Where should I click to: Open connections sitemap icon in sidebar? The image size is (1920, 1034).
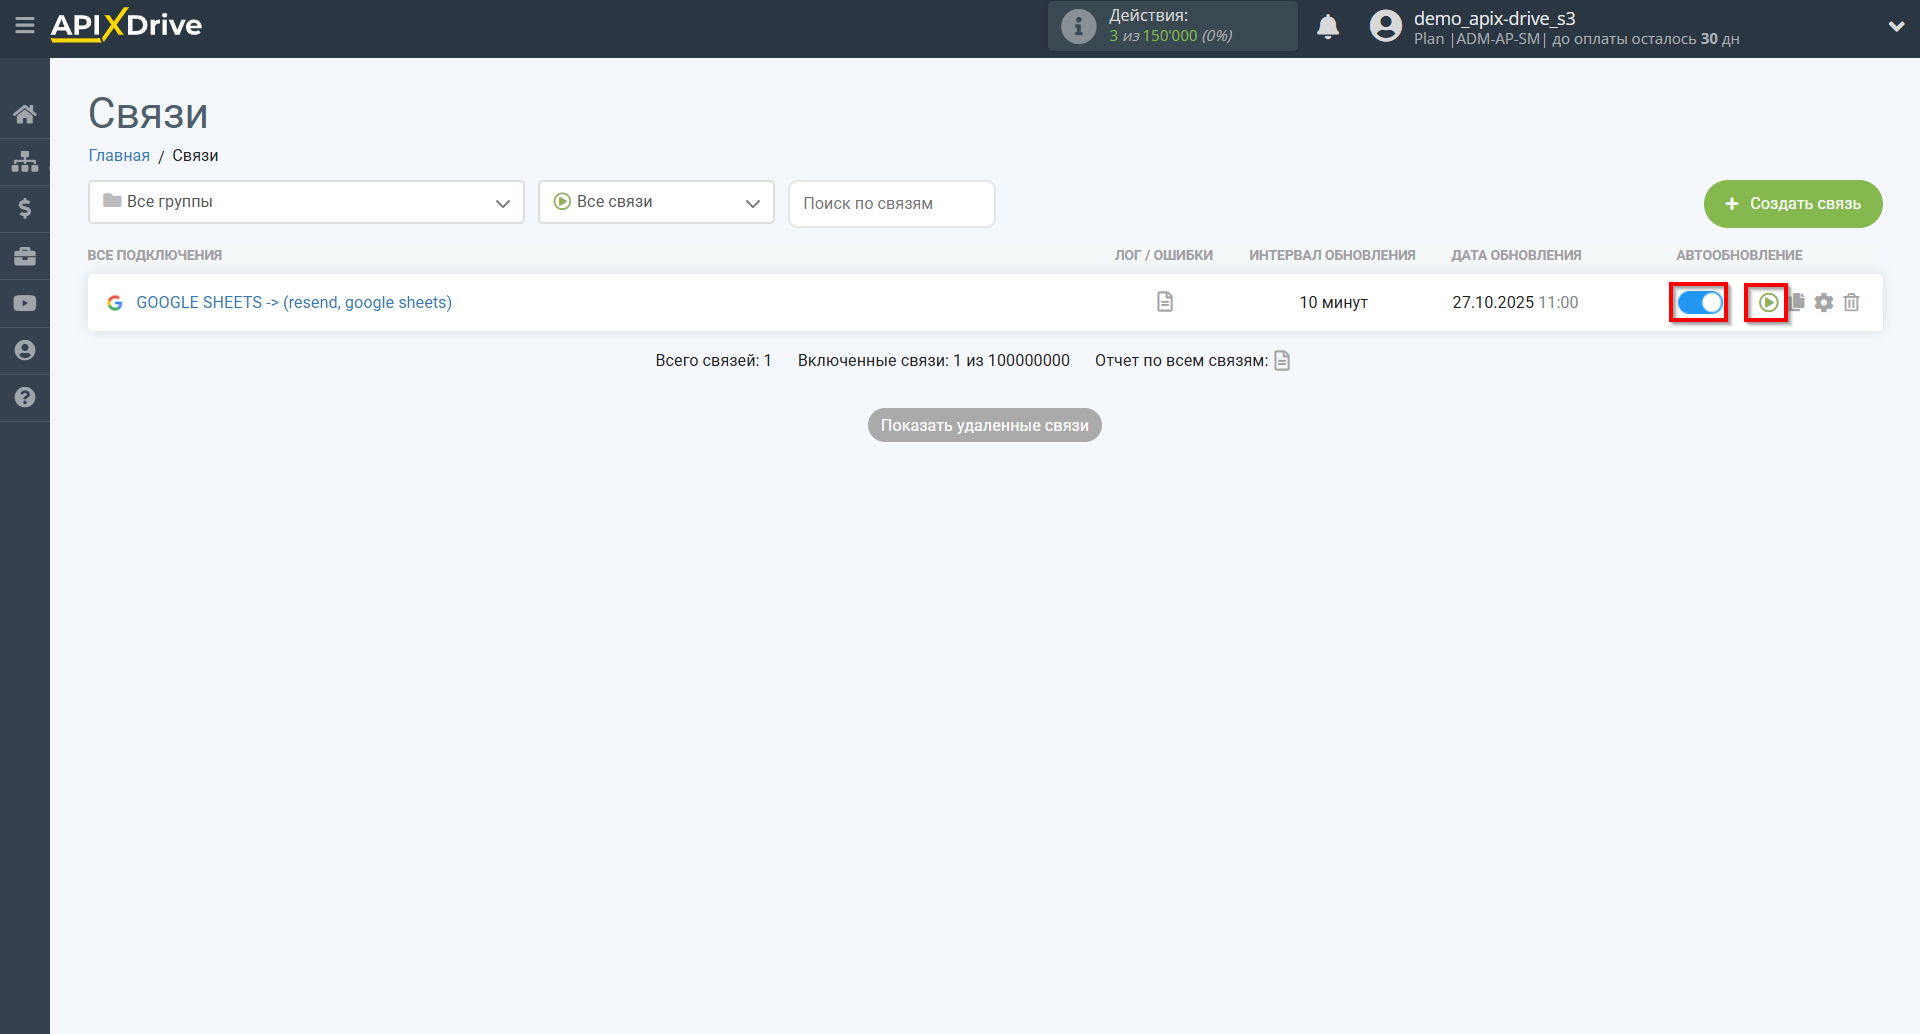point(25,161)
